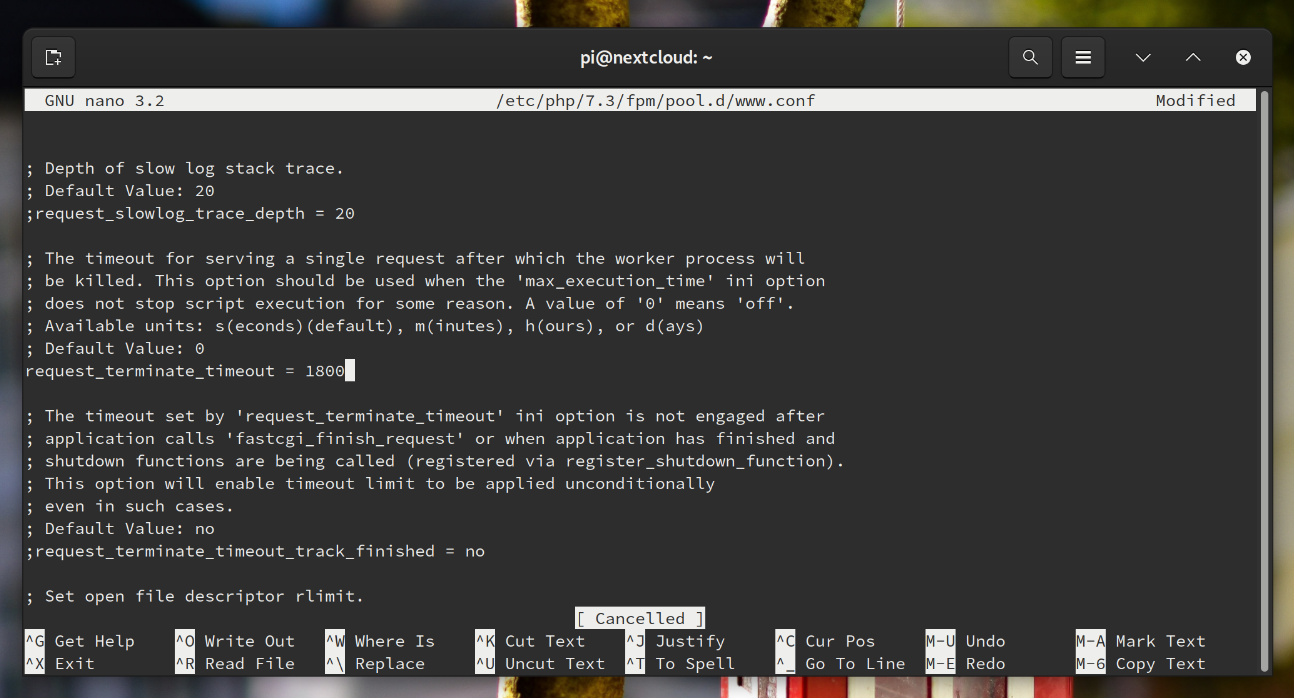The width and height of the screenshot is (1294, 698).
Task: Click the '; Default Value: 0' line
Action: [115, 348]
